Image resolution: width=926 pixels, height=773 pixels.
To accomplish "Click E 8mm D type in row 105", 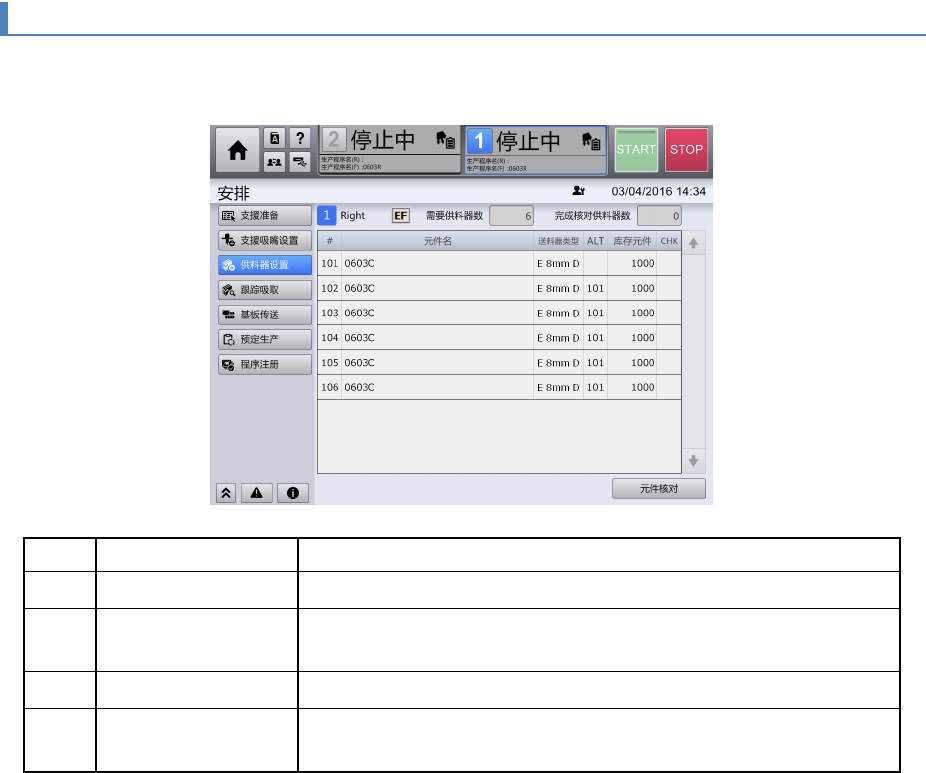I will point(558,363).
